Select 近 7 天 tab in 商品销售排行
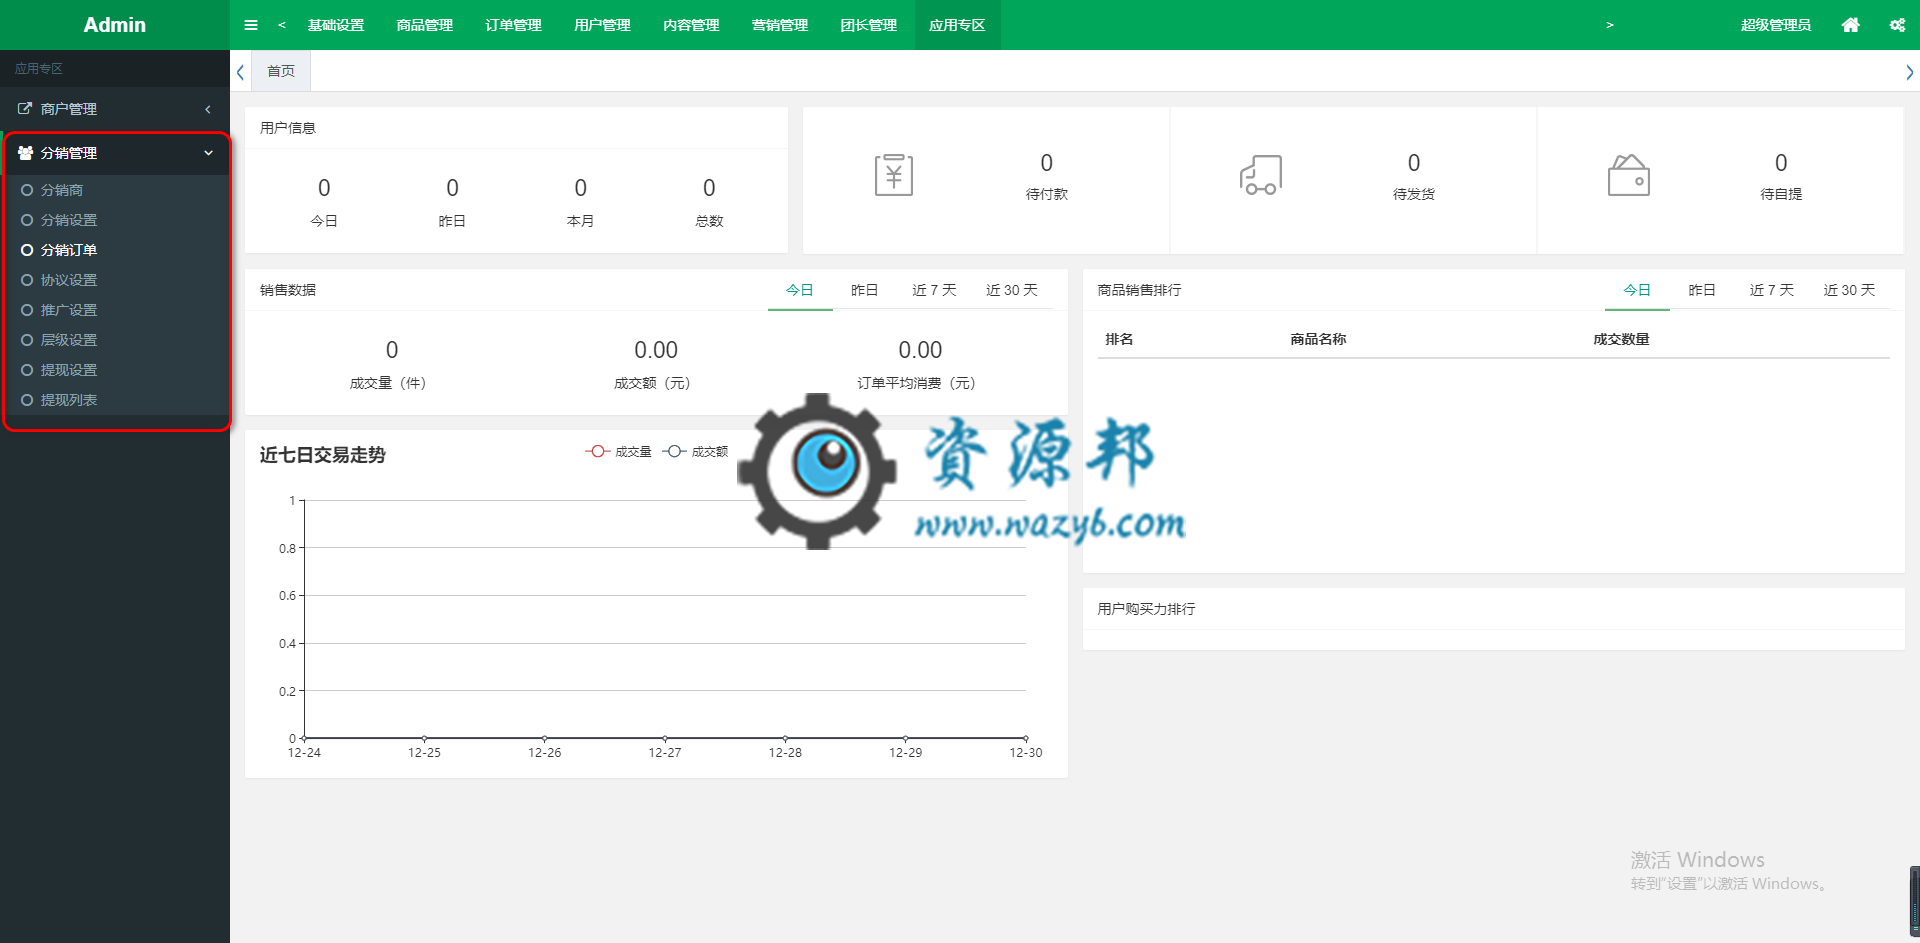This screenshot has height=943, width=1920. click(1771, 290)
